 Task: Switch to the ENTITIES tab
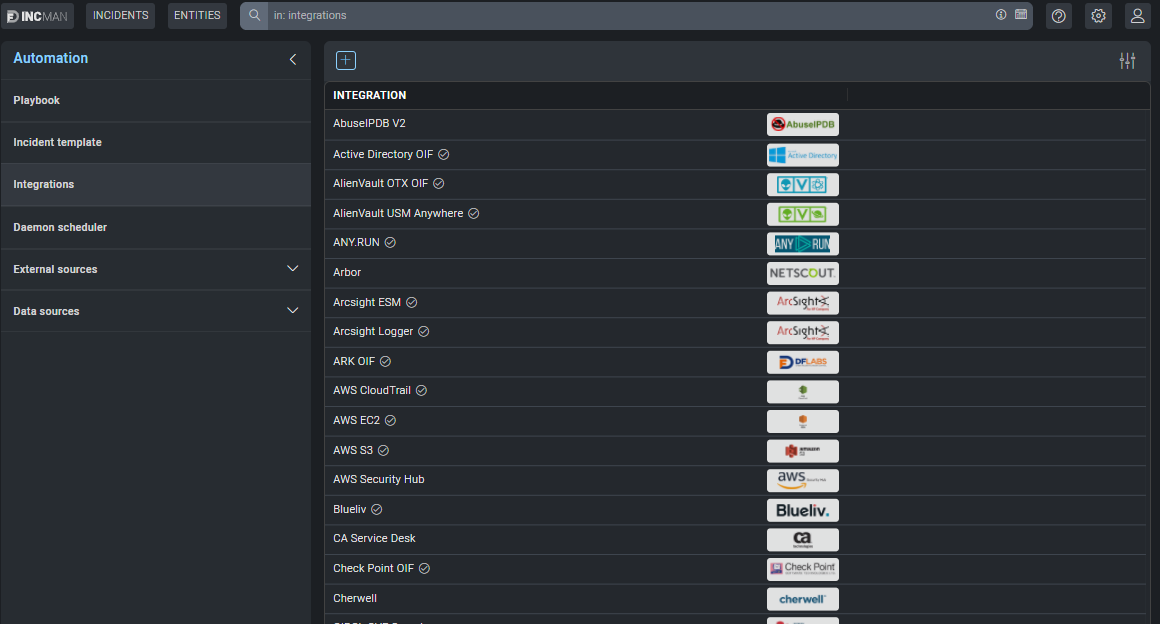pyautogui.click(x=197, y=15)
